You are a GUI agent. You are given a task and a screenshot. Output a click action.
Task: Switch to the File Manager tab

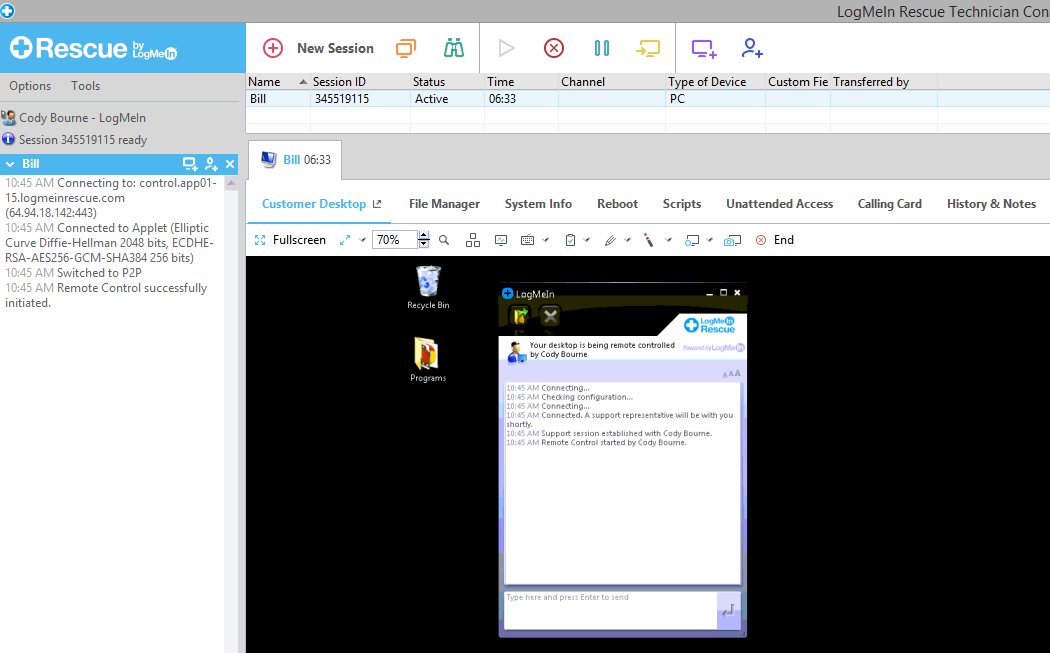coord(444,204)
